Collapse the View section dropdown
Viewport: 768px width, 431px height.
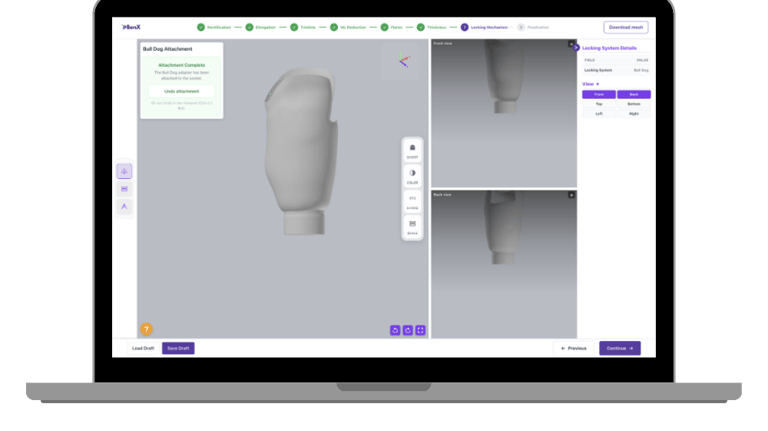[591, 84]
